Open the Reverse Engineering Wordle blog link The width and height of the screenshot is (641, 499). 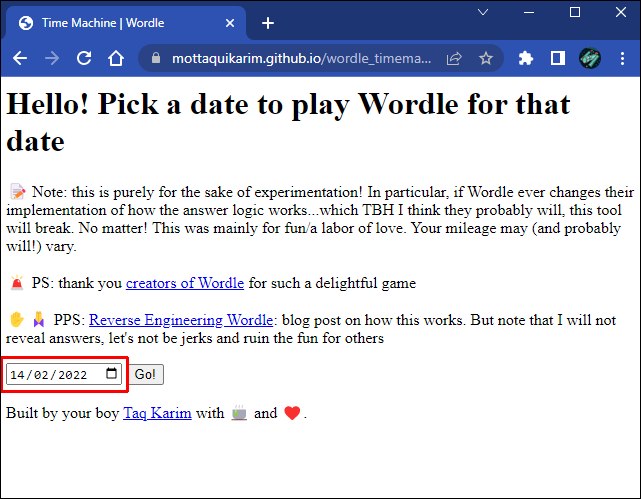coord(181,320)
